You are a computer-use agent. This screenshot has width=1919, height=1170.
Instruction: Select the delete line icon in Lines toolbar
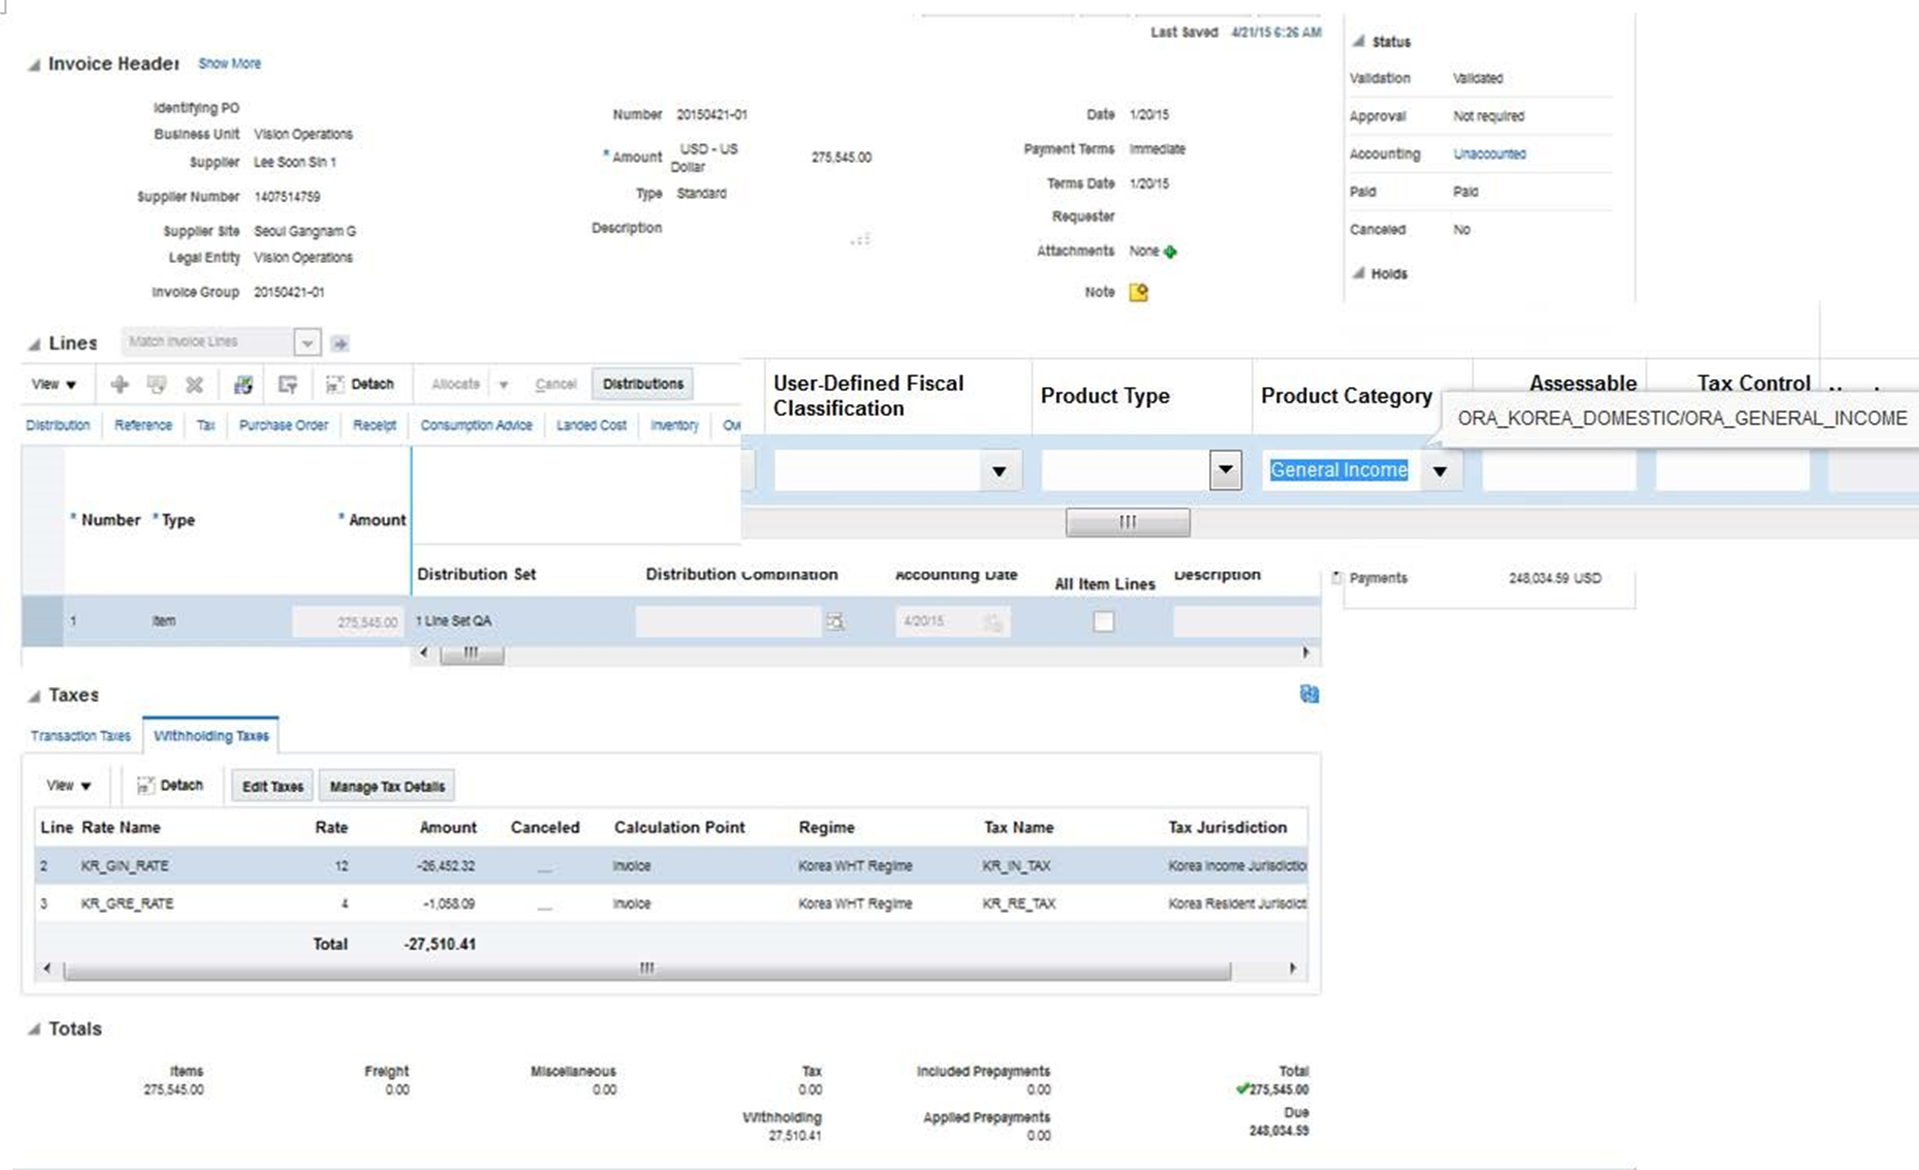(194, 384)
